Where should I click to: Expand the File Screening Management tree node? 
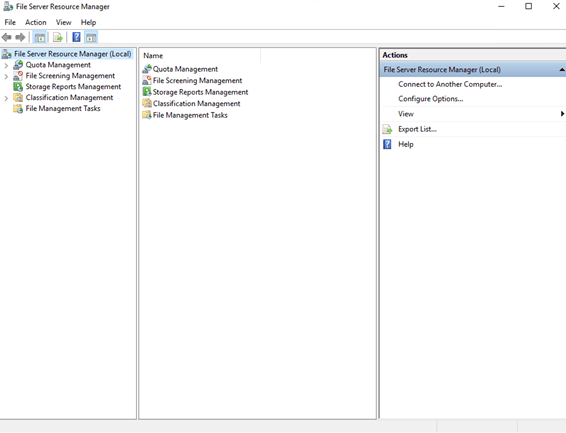point(6,76)
